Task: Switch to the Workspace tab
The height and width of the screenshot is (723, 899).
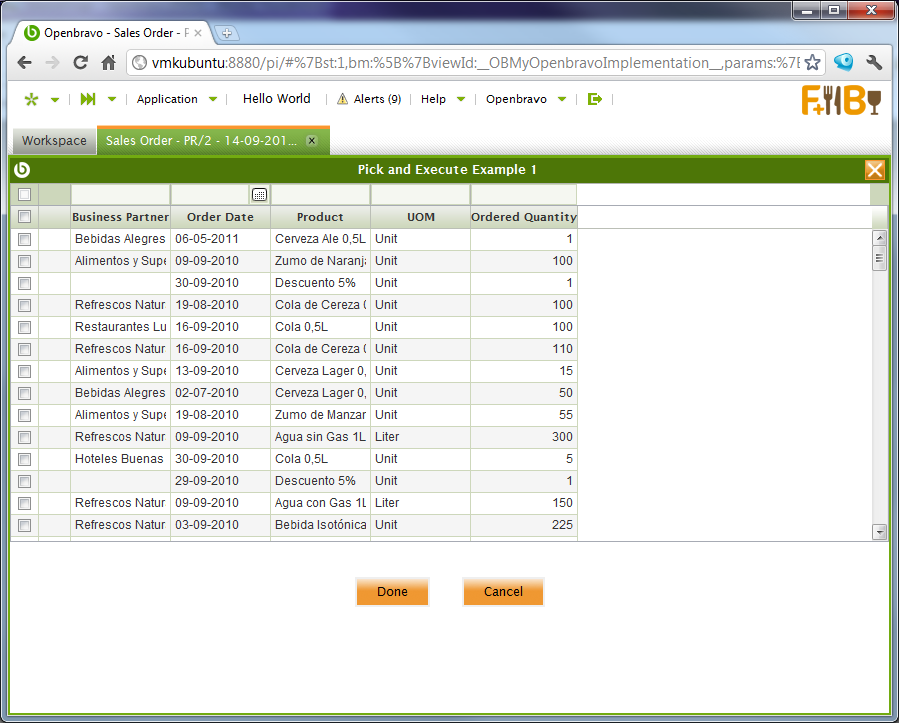Action: pos(54,141)
